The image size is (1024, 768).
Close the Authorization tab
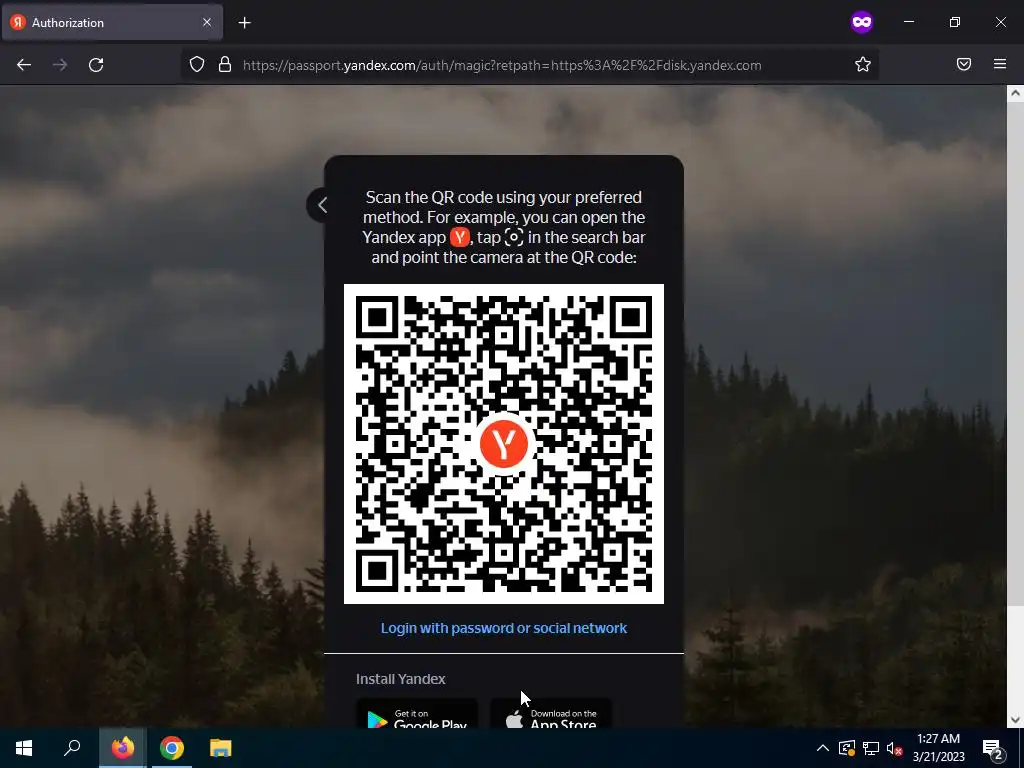click(x=206, y=22)
